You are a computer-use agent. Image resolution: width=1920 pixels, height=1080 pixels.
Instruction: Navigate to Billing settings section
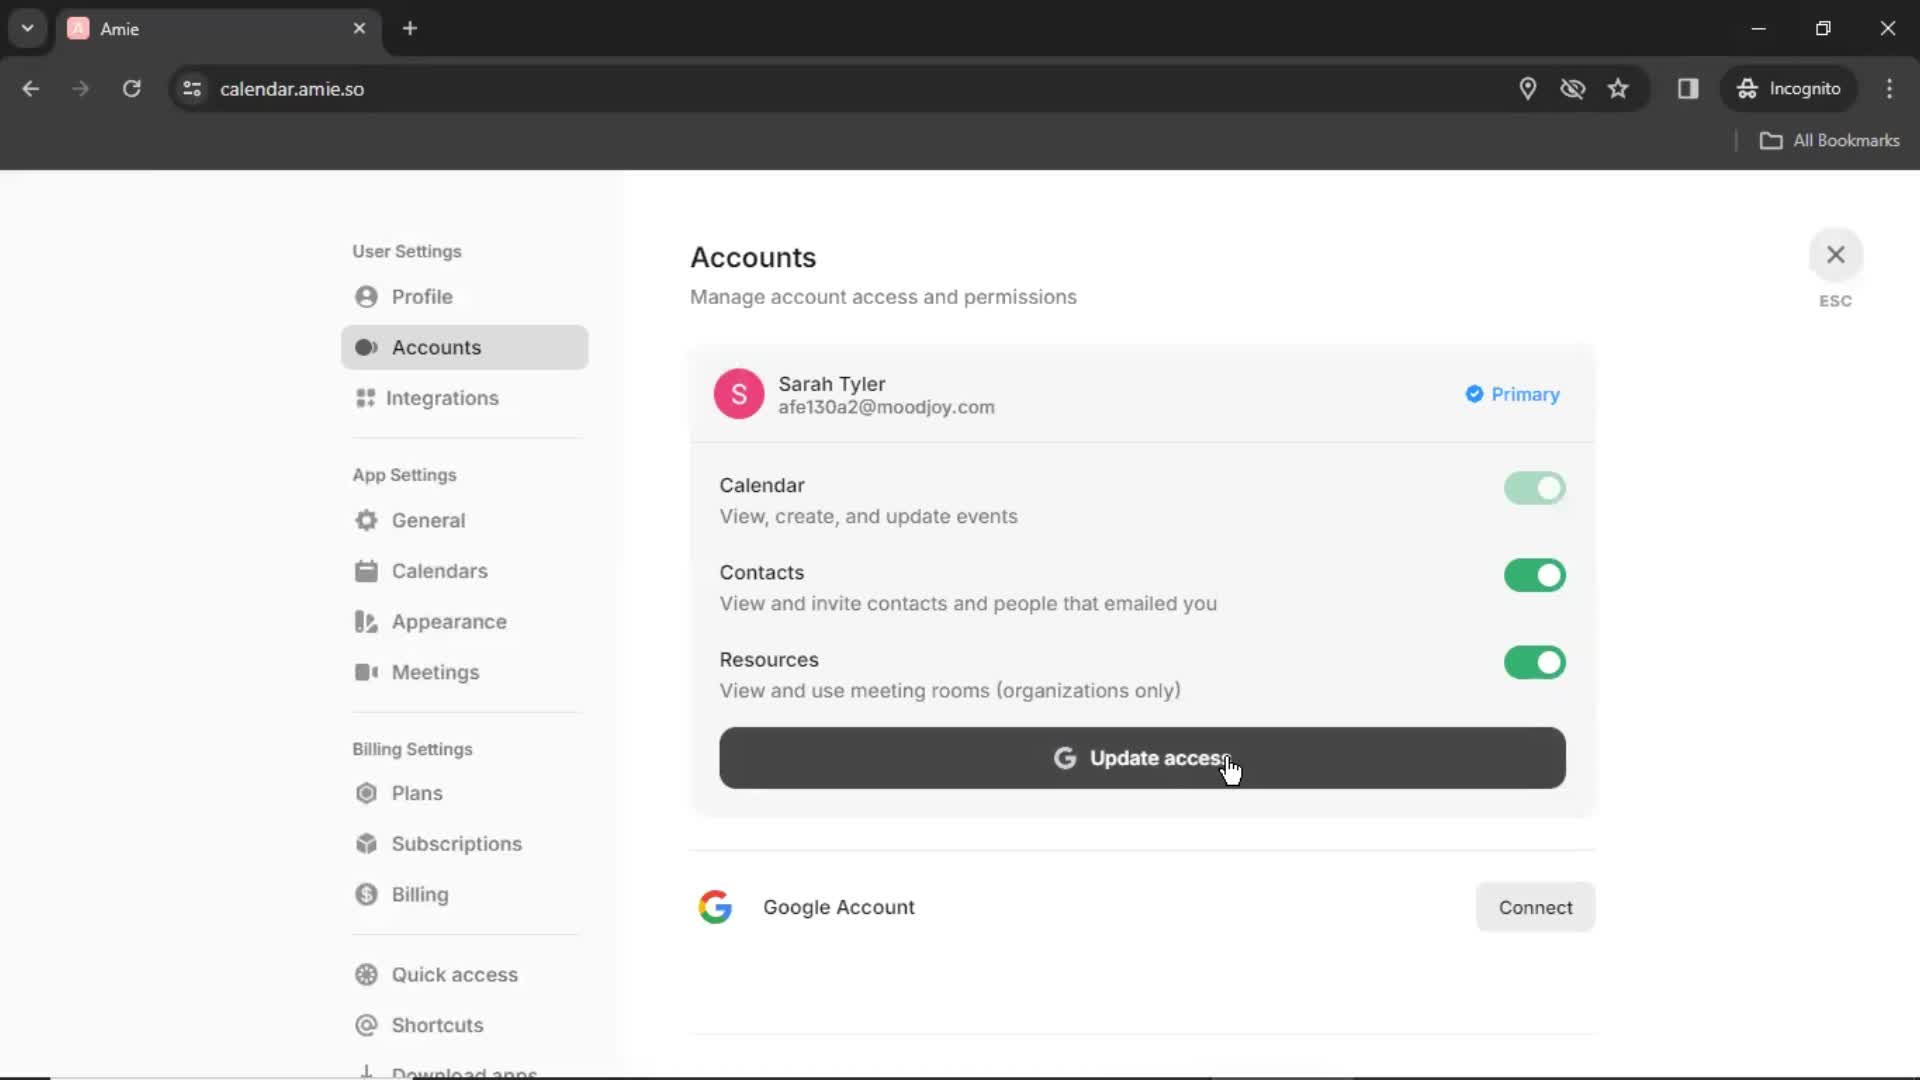click(413, 749)
